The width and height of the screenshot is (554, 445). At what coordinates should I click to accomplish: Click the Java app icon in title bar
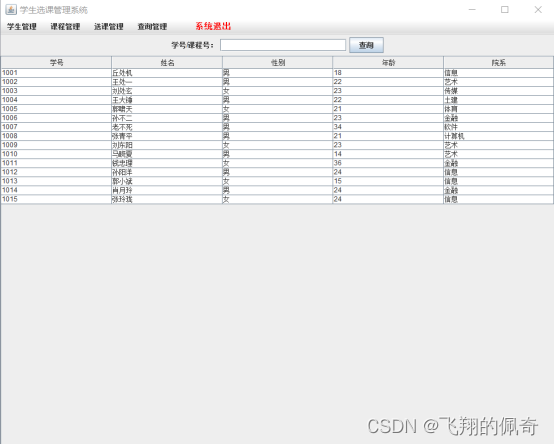click(11, 10)
